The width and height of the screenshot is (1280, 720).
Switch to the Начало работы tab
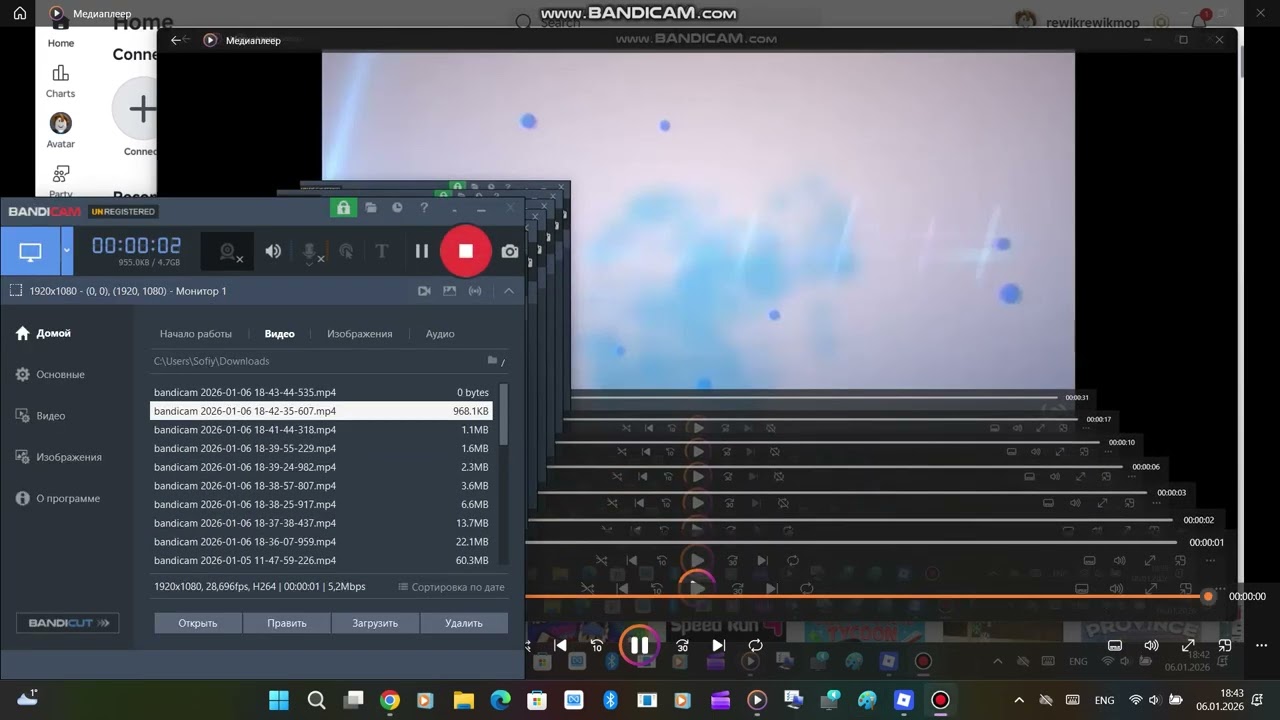[196, 334]
